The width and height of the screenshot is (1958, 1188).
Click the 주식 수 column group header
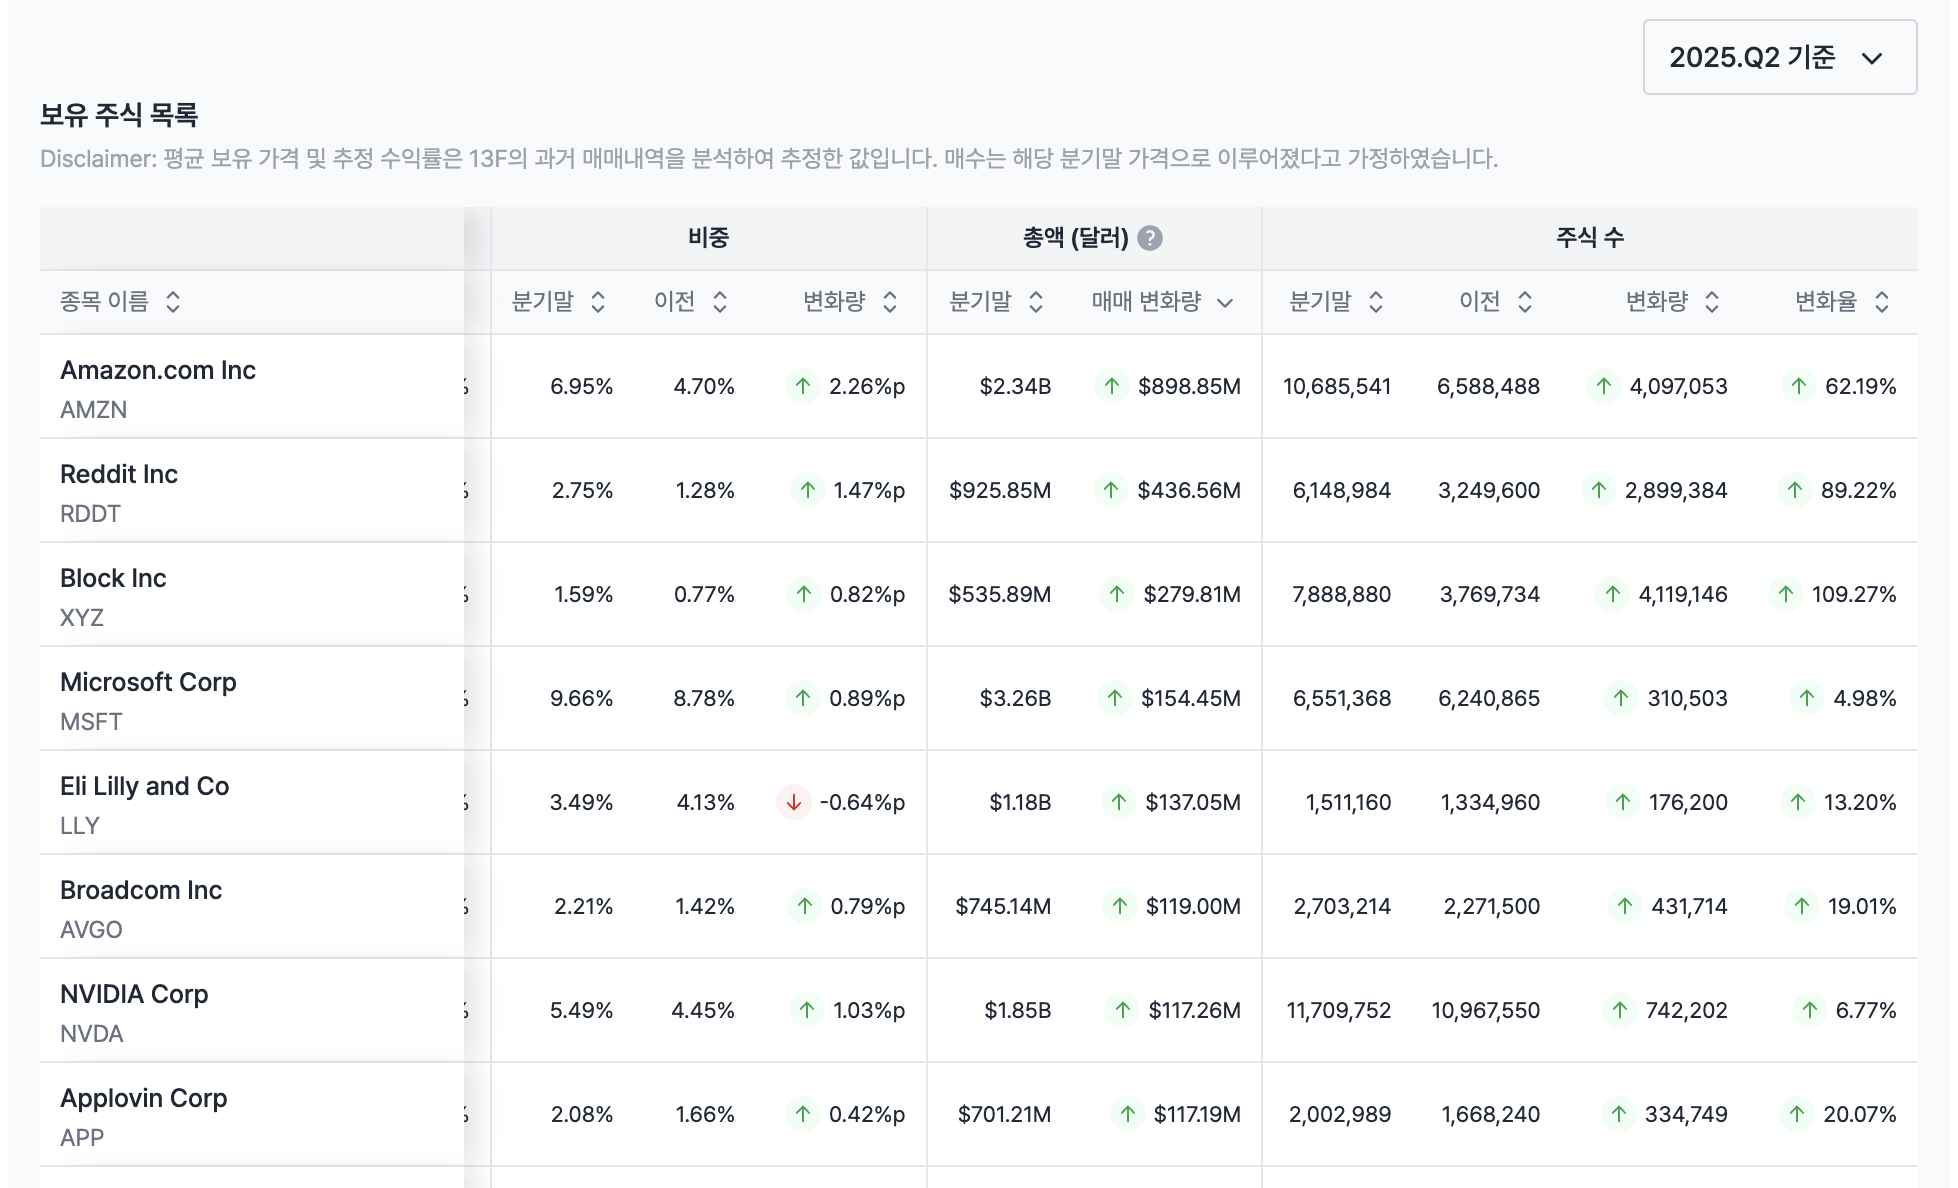(1590, 238)
